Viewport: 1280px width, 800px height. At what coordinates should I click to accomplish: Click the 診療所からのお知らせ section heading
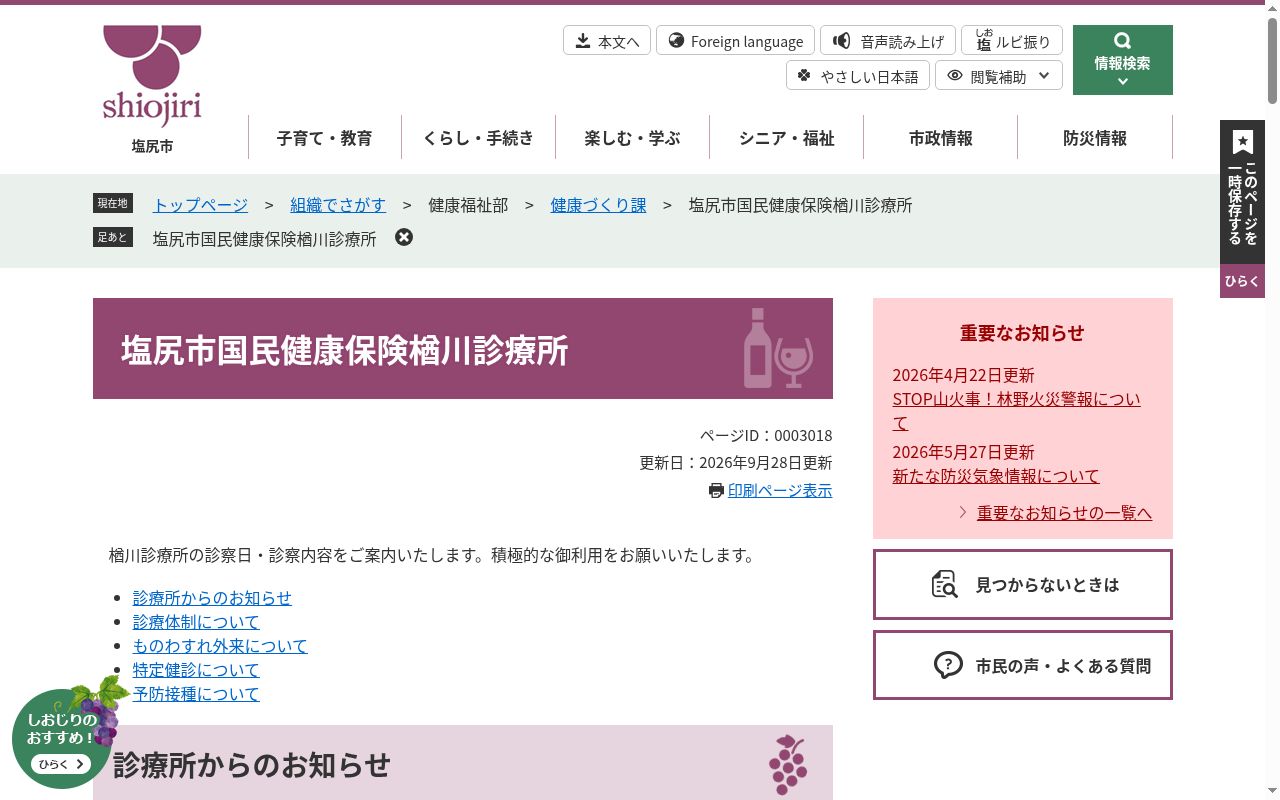tap(252, 765)
